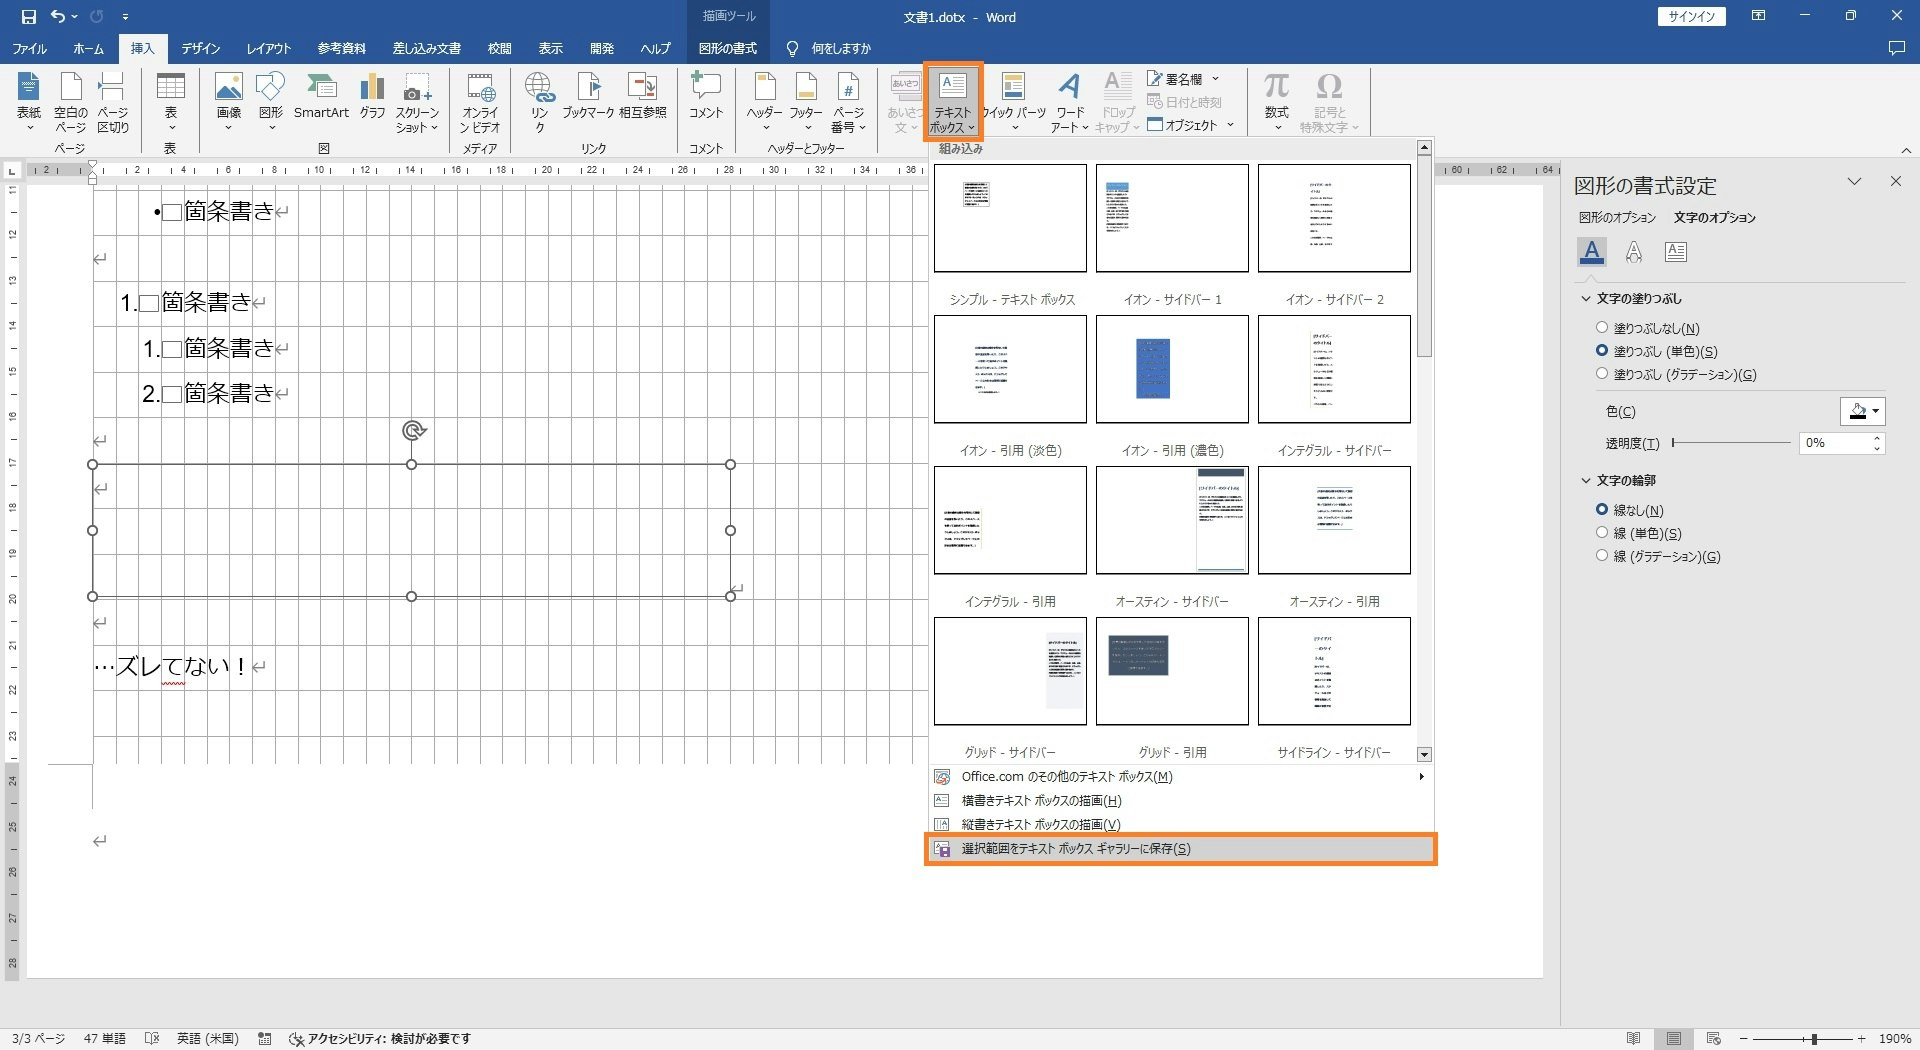
Task: Switch to the デザイン tab
Action: [x=201, y=48]
